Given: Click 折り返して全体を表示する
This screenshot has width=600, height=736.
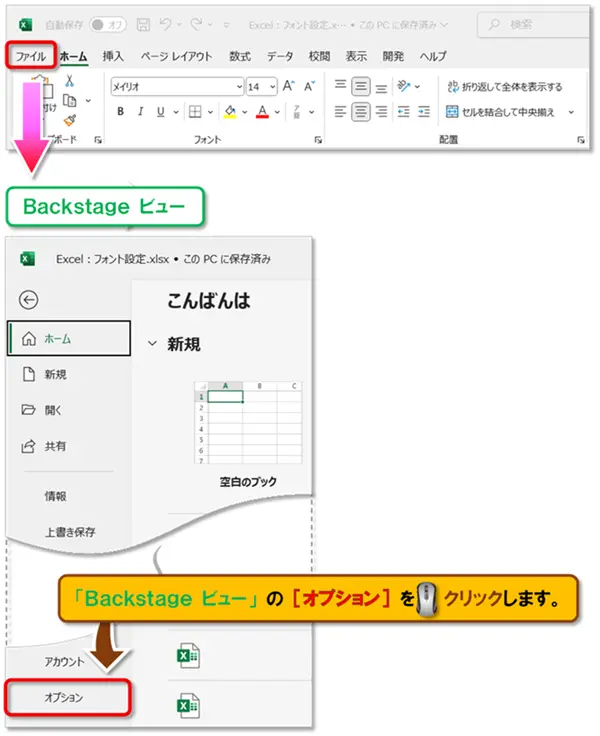Looking at the screenshot, I should (x=505, y=87).
